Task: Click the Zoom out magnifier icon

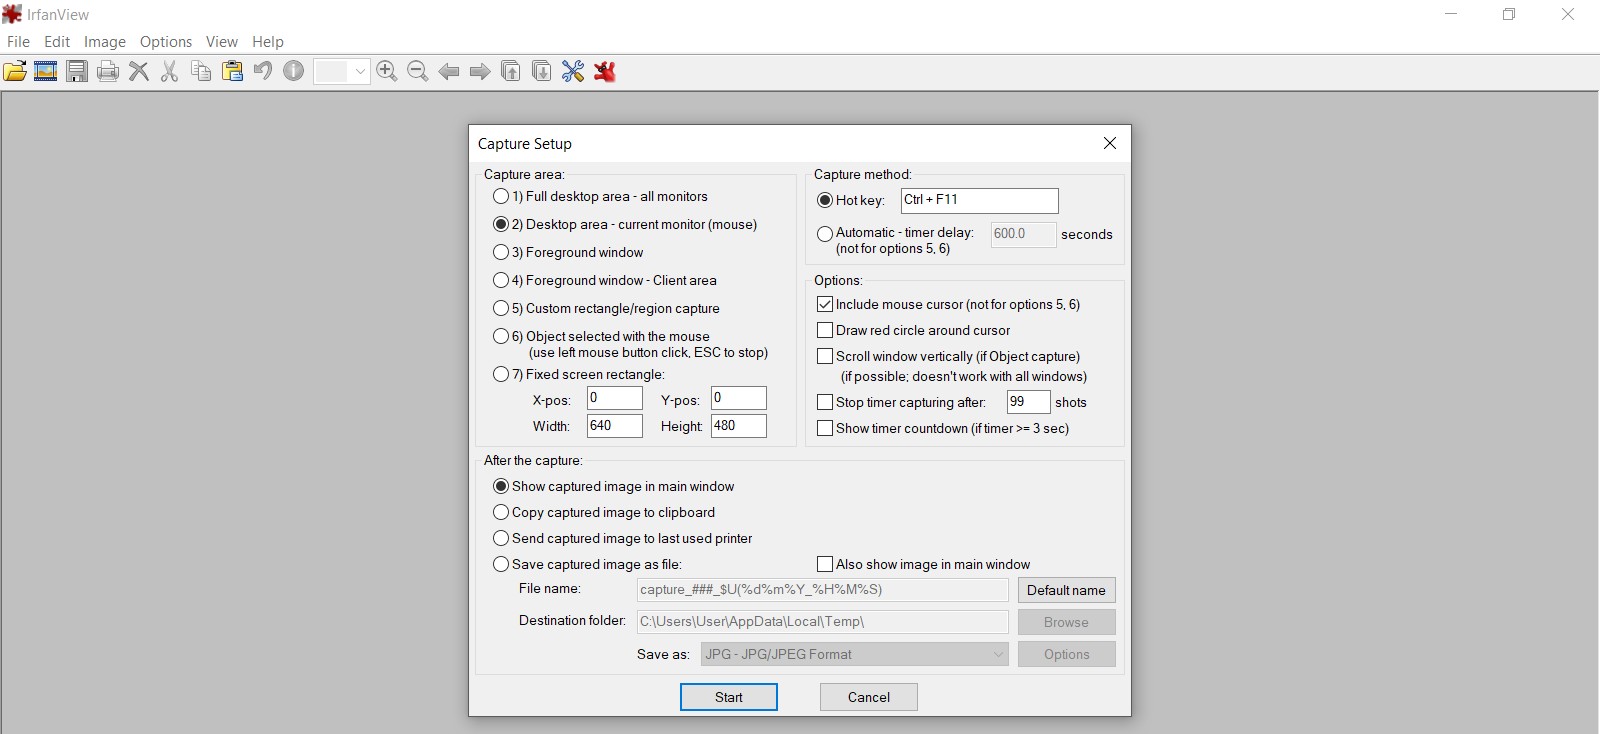Action: point(418,71)
